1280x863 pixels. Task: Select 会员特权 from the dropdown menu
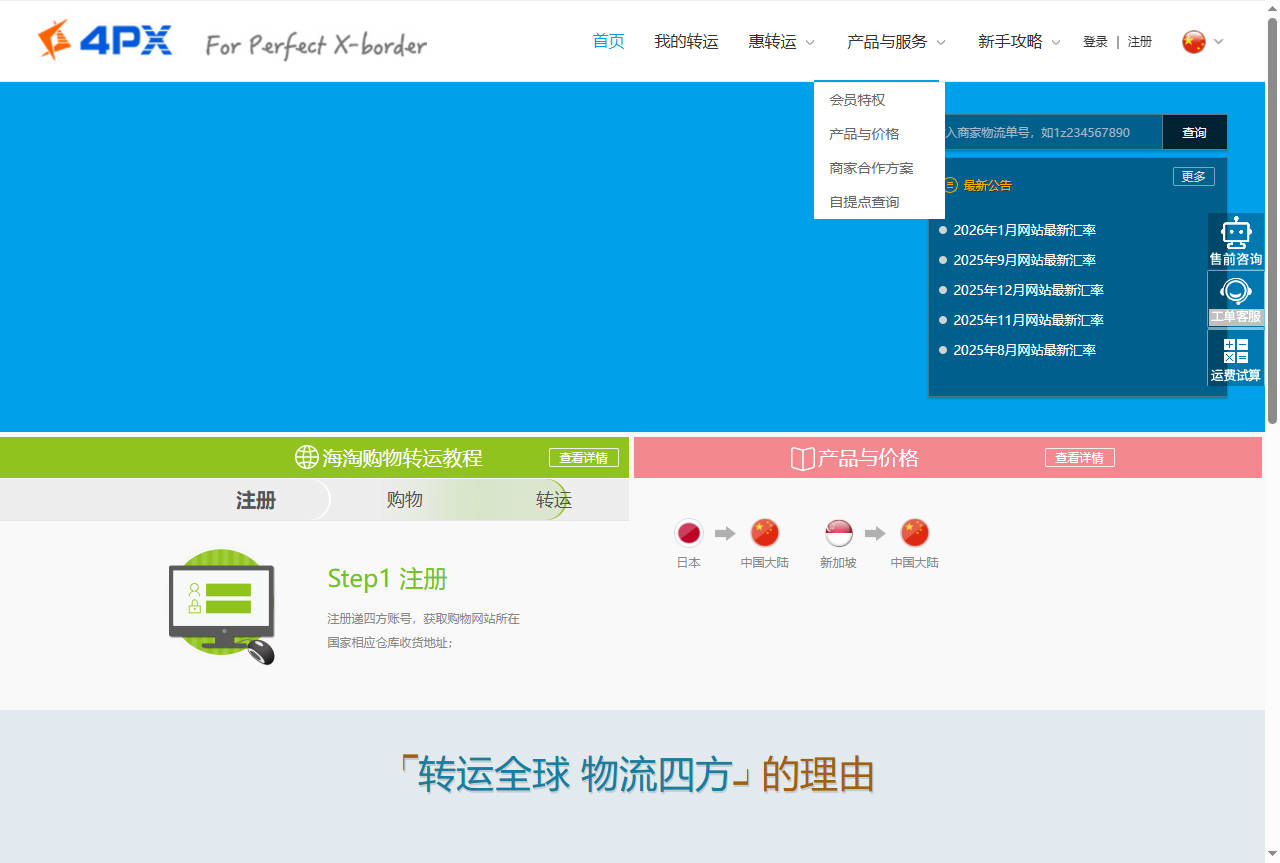coord(857,100)
